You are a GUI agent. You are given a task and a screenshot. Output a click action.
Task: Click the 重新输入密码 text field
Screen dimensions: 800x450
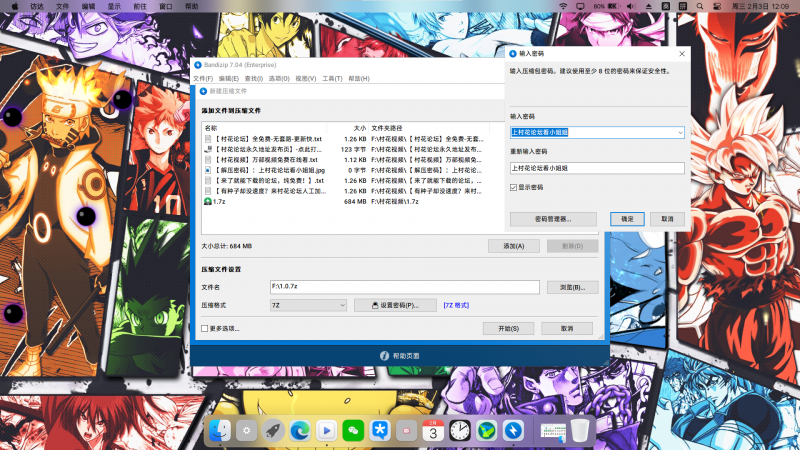coord(597,168)
